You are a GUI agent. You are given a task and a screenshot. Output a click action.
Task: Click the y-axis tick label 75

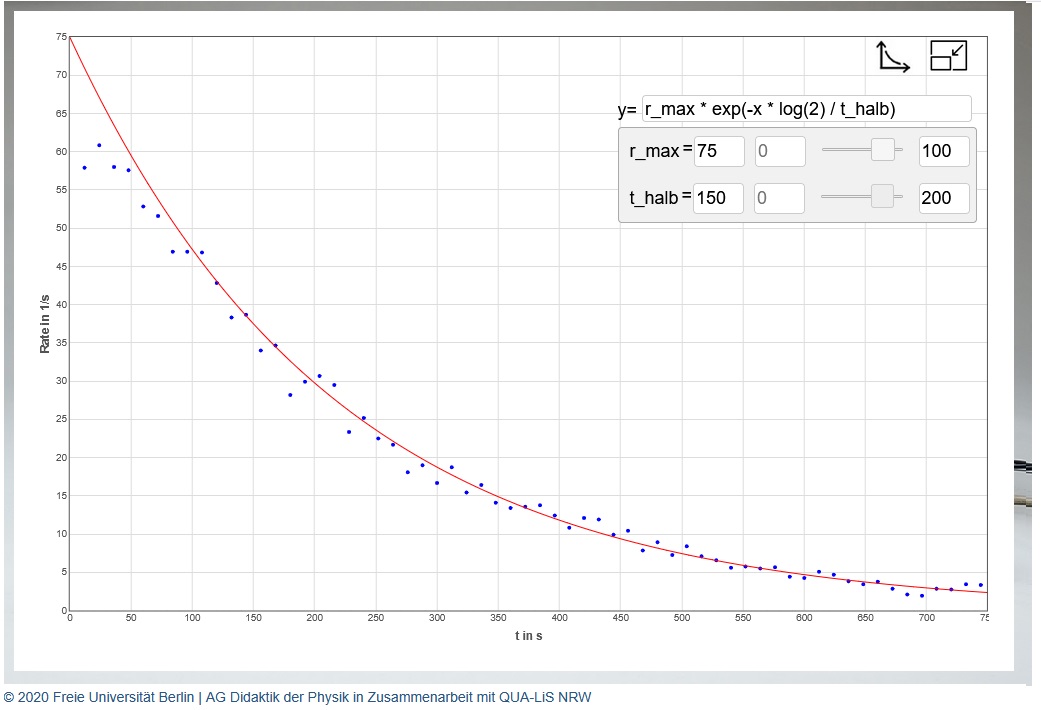point(61,37)
